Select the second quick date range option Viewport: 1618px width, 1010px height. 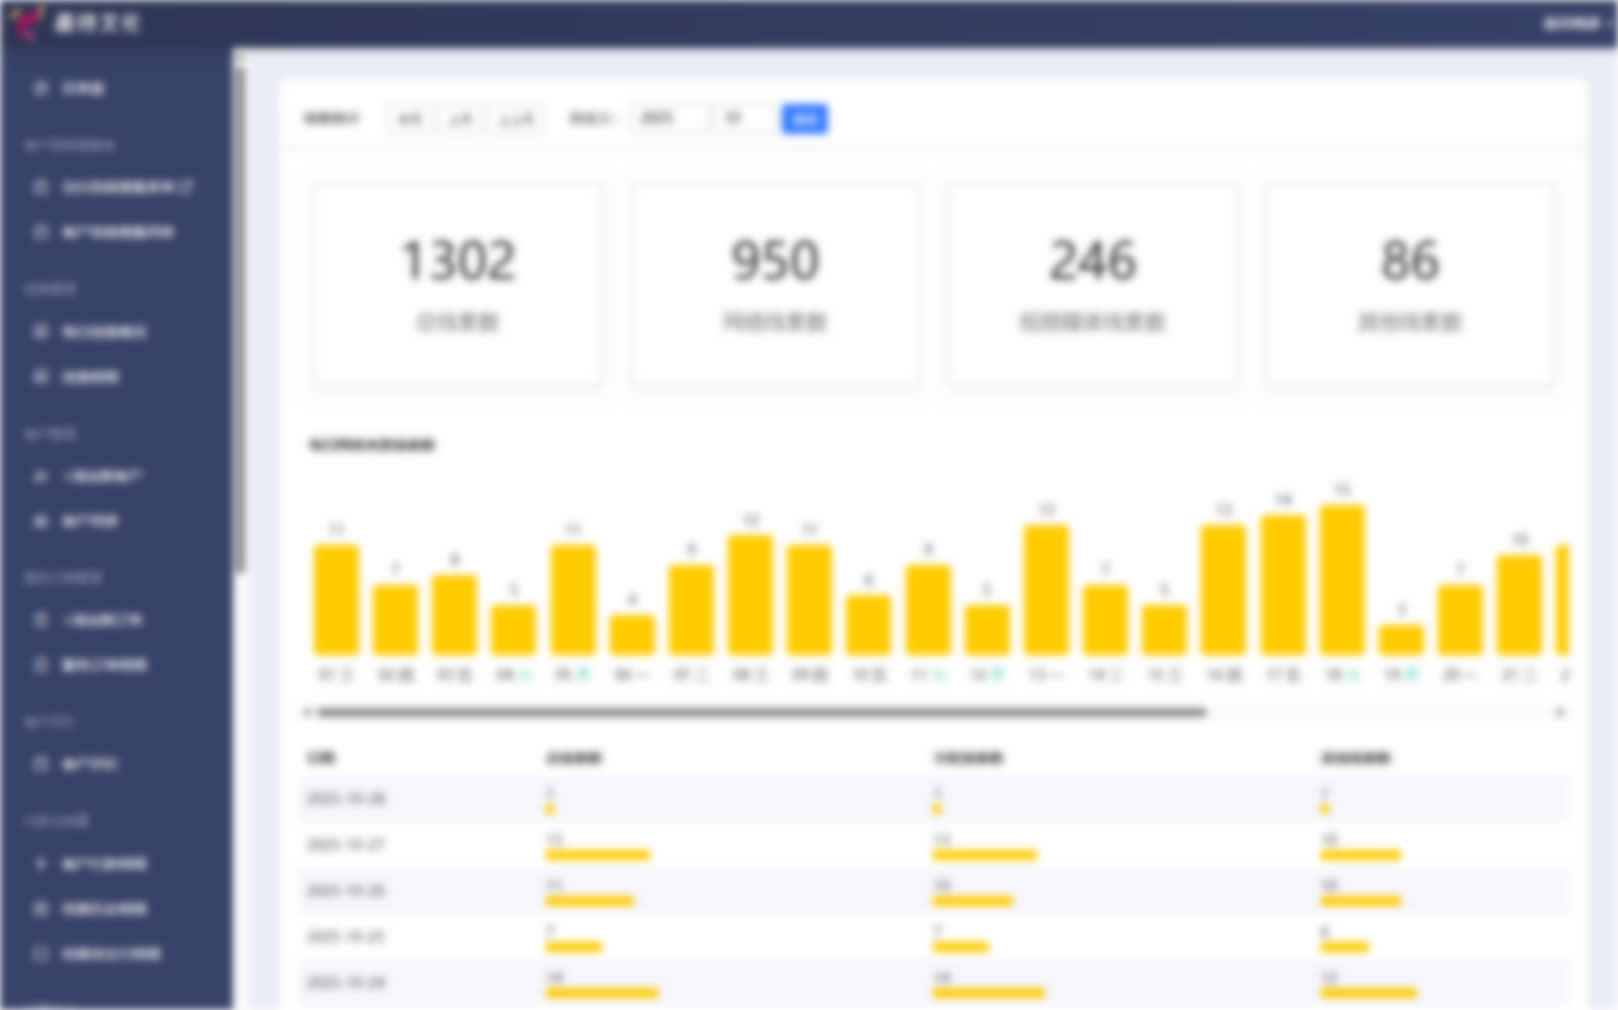460,119
